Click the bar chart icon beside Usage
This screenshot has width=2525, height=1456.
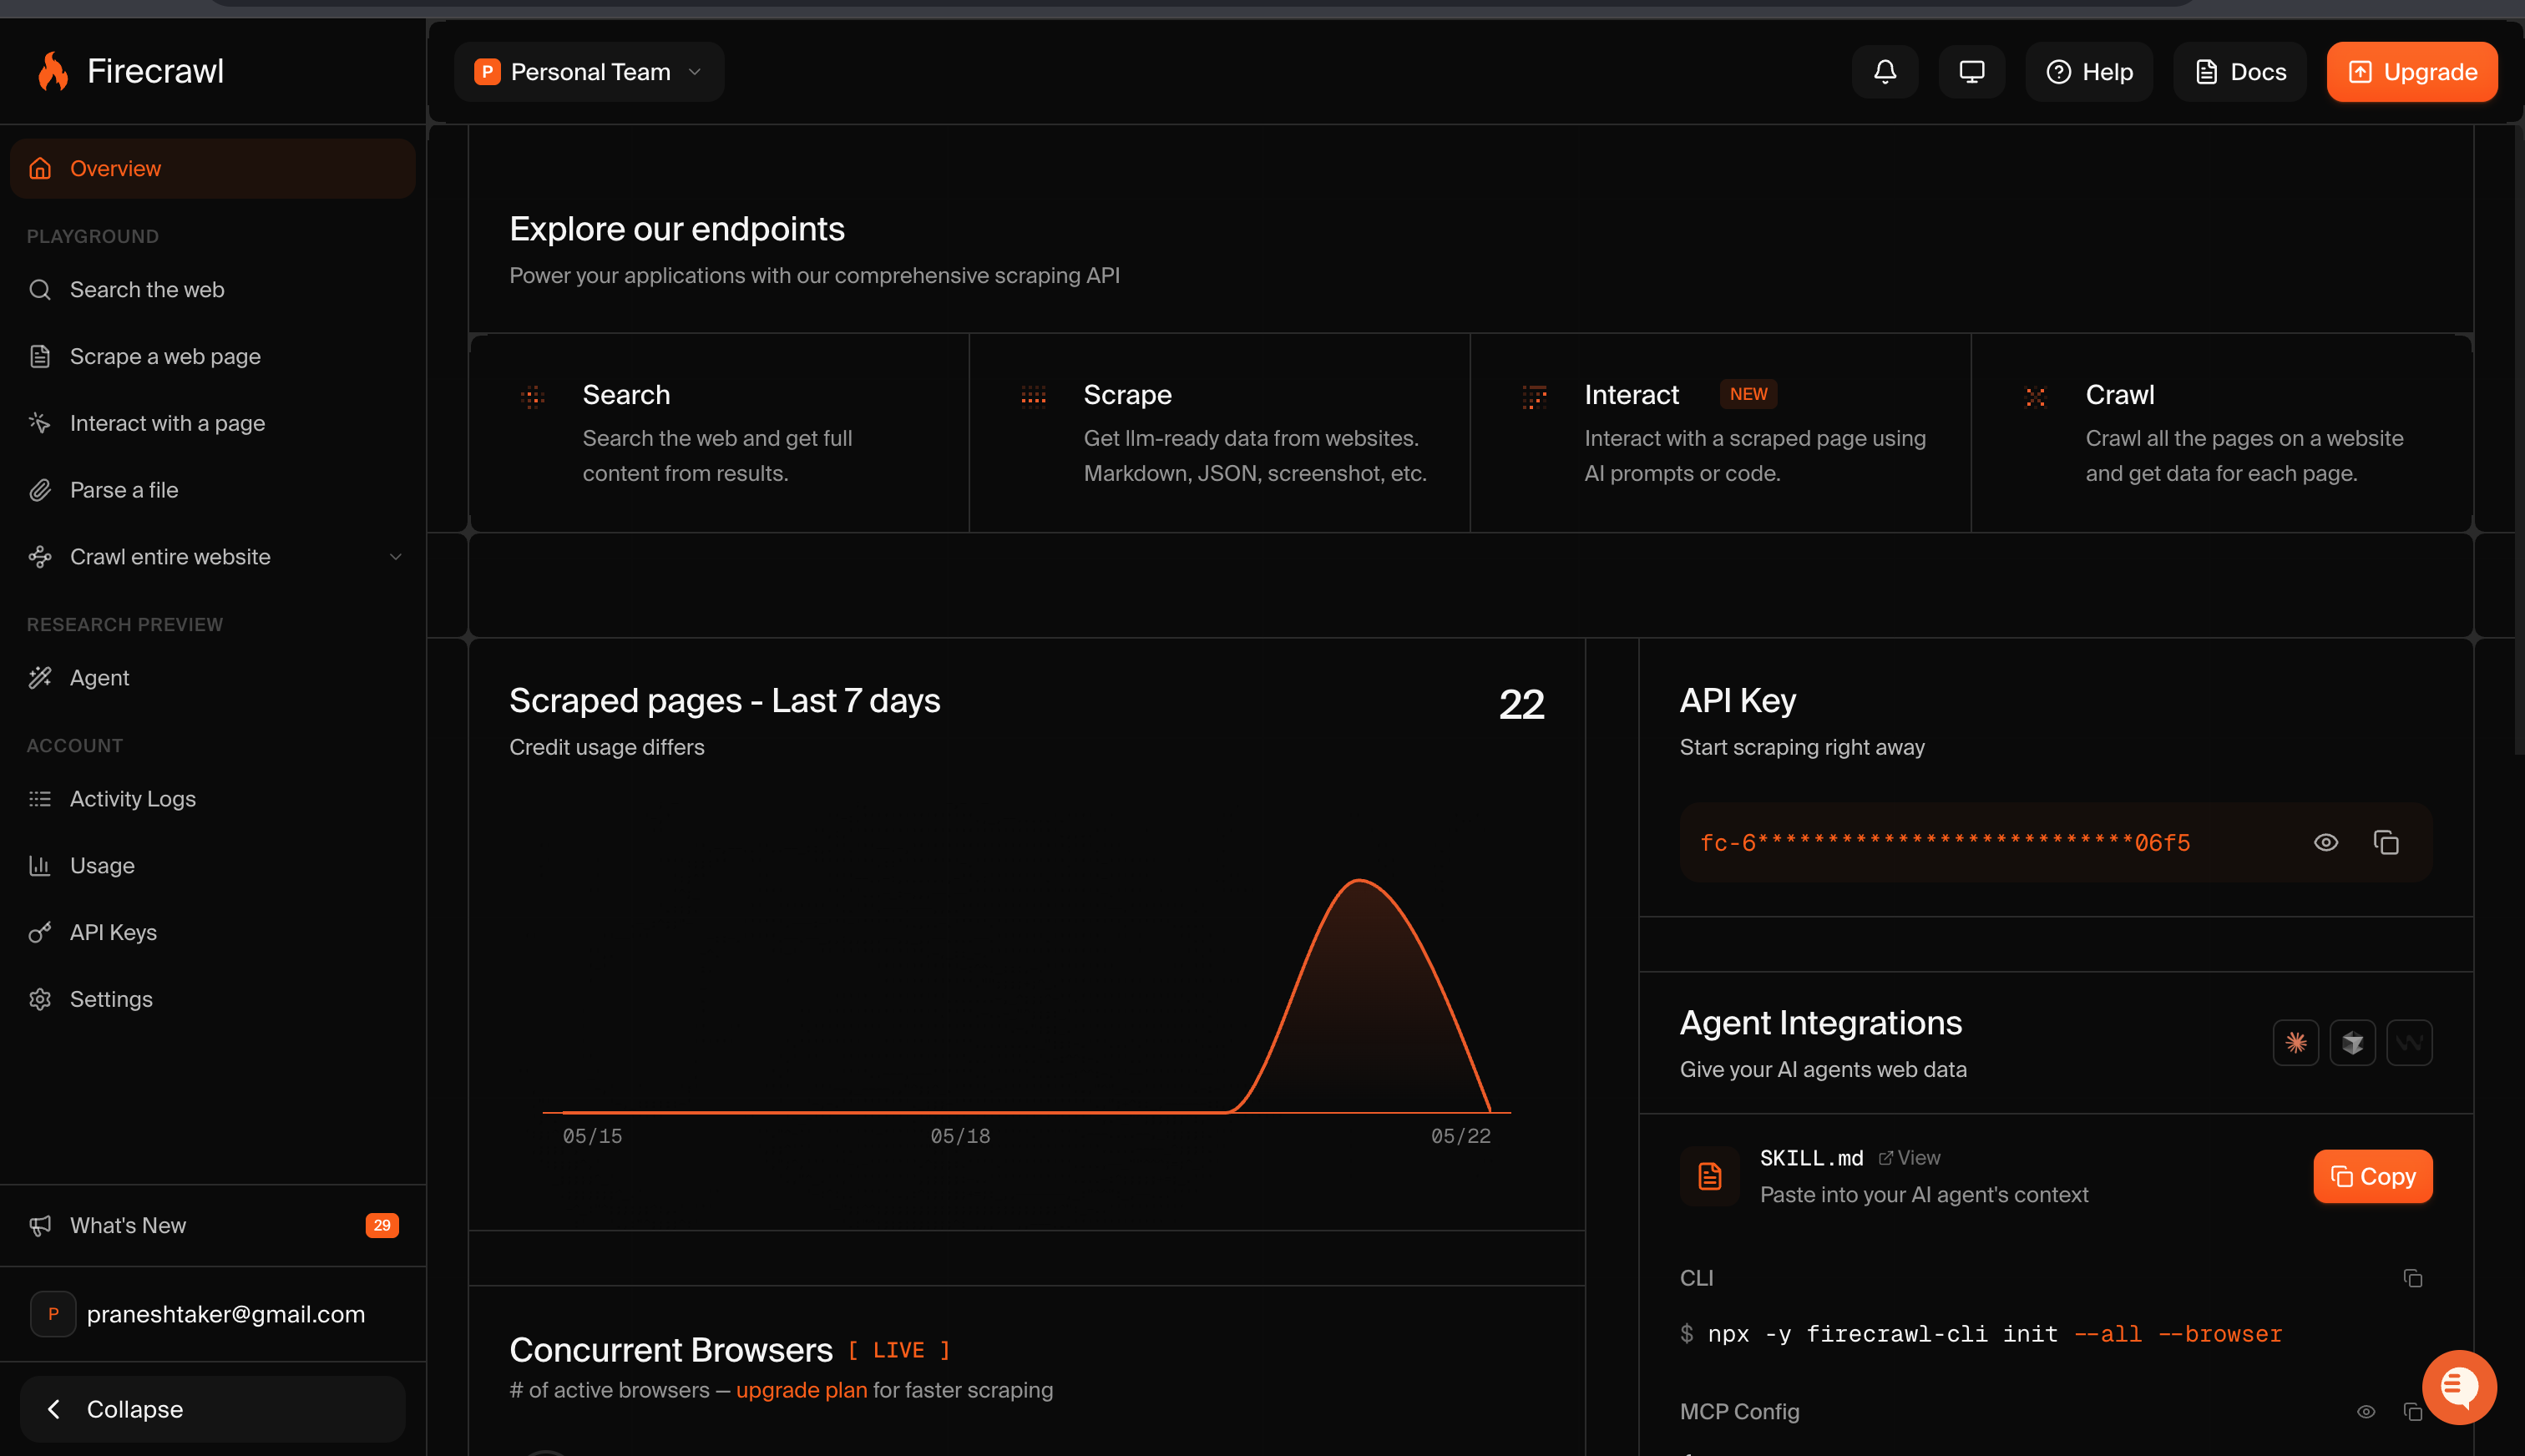point(40,866)
